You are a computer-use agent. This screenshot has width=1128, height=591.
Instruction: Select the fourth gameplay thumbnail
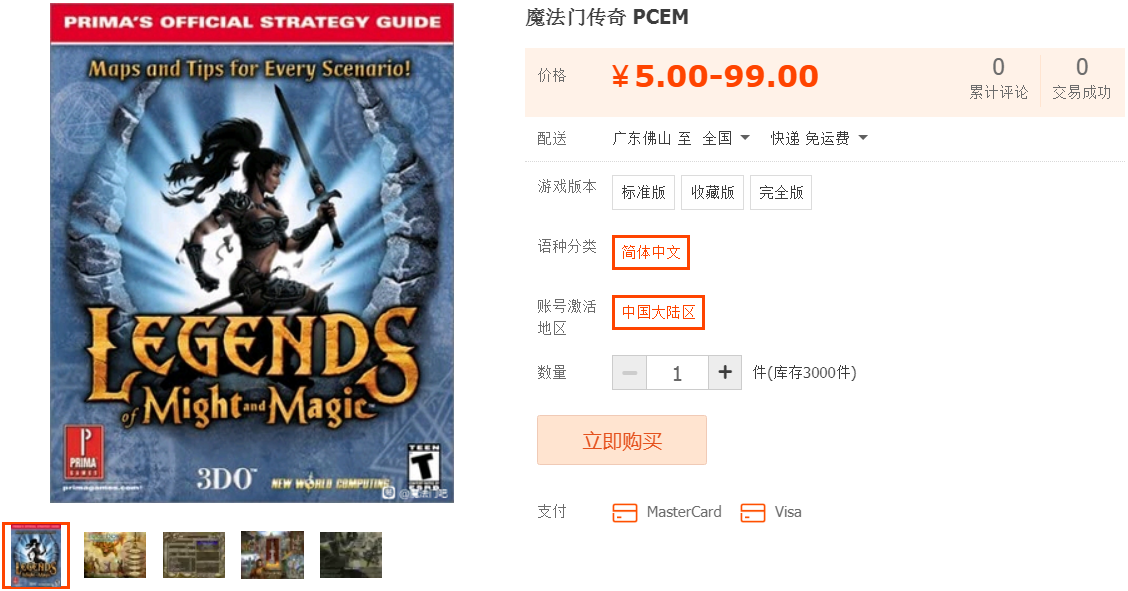pos(273,555)
